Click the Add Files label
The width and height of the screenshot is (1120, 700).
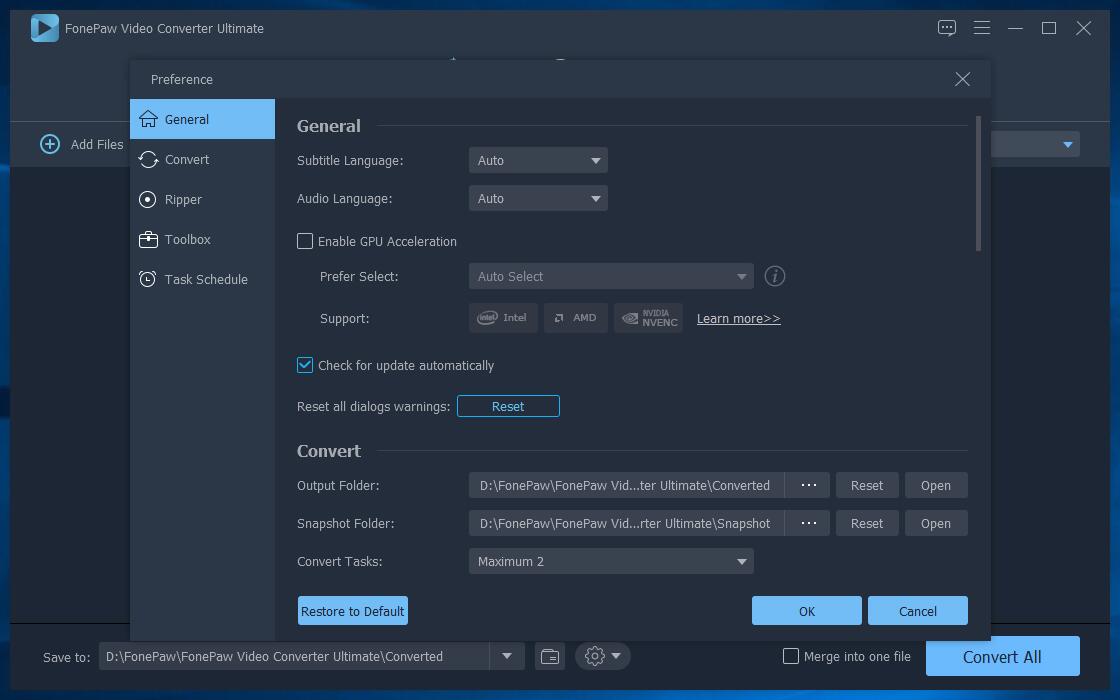(97, 144)
